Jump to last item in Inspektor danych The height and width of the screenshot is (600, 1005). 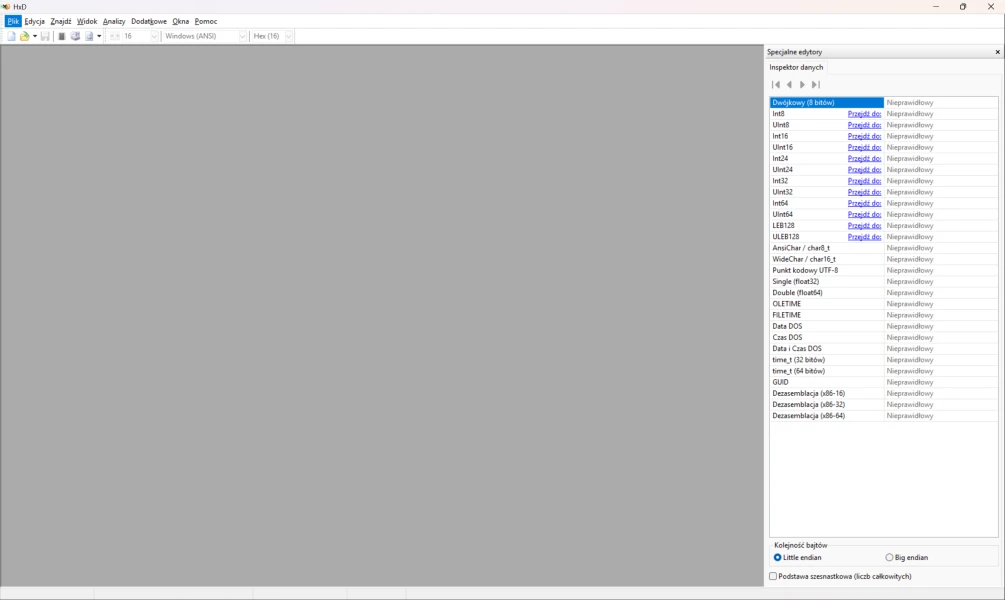816,85
